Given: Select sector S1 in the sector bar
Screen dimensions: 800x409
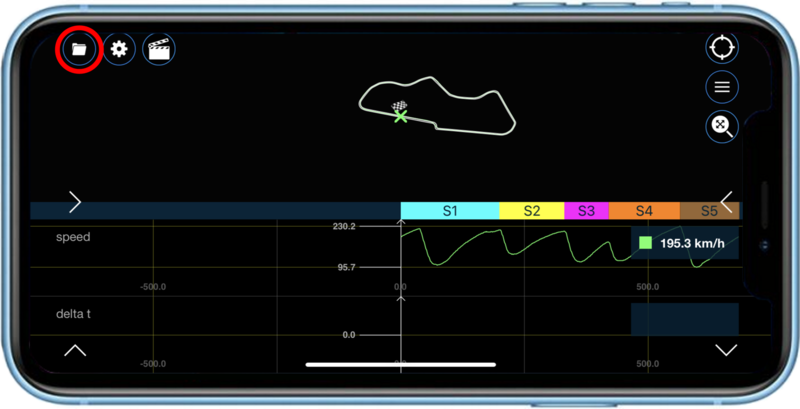Looking at the screenshot, I should 450,211.
